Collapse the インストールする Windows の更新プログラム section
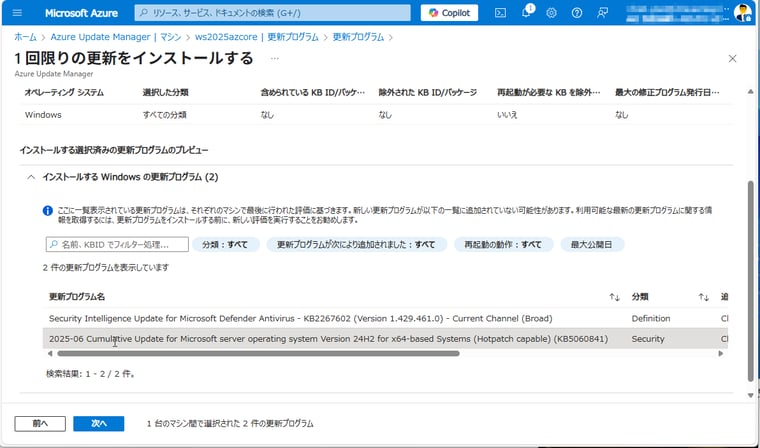The width and height of the screenshot is (760, 448). [31, 177]
